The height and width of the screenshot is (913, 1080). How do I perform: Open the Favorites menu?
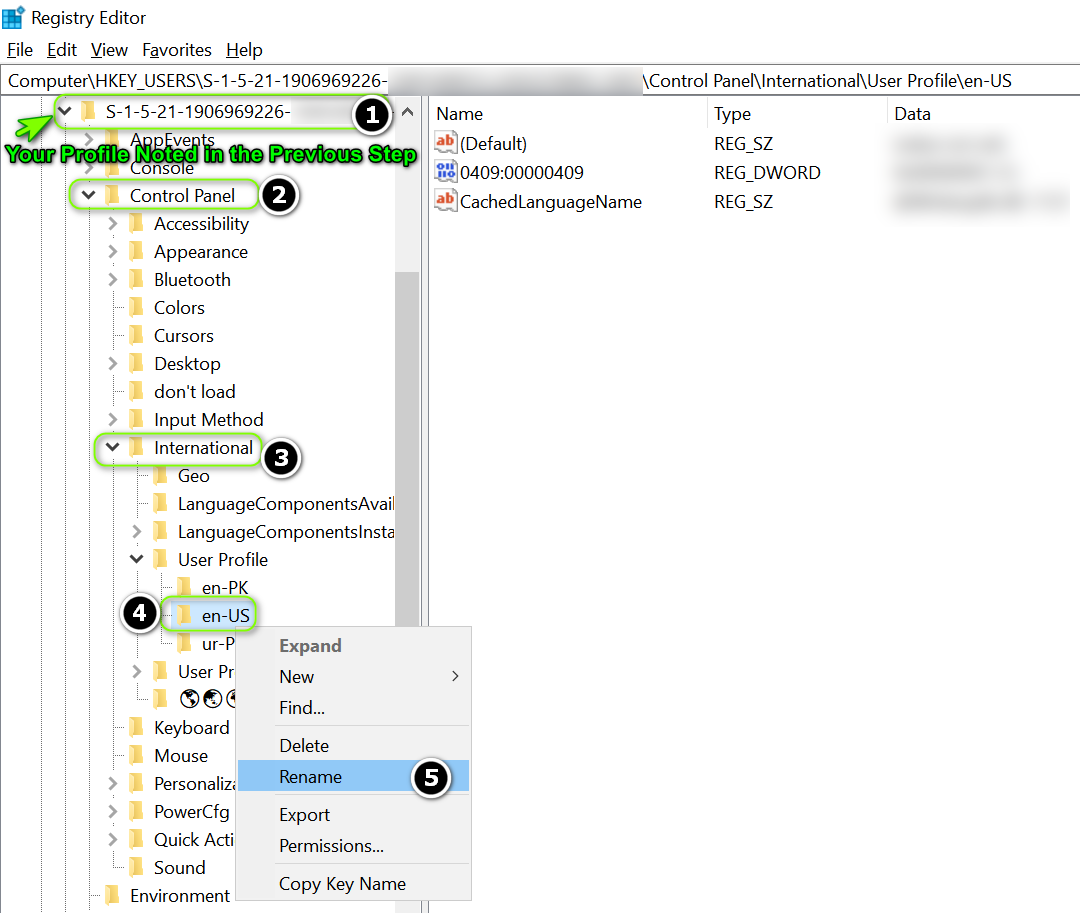(177, 50)
